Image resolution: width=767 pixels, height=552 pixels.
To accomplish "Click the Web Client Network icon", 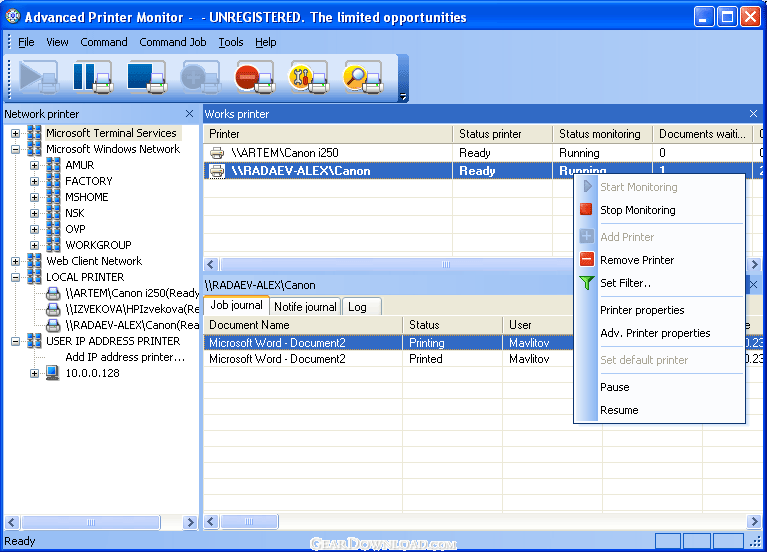I will pos(34,261).
